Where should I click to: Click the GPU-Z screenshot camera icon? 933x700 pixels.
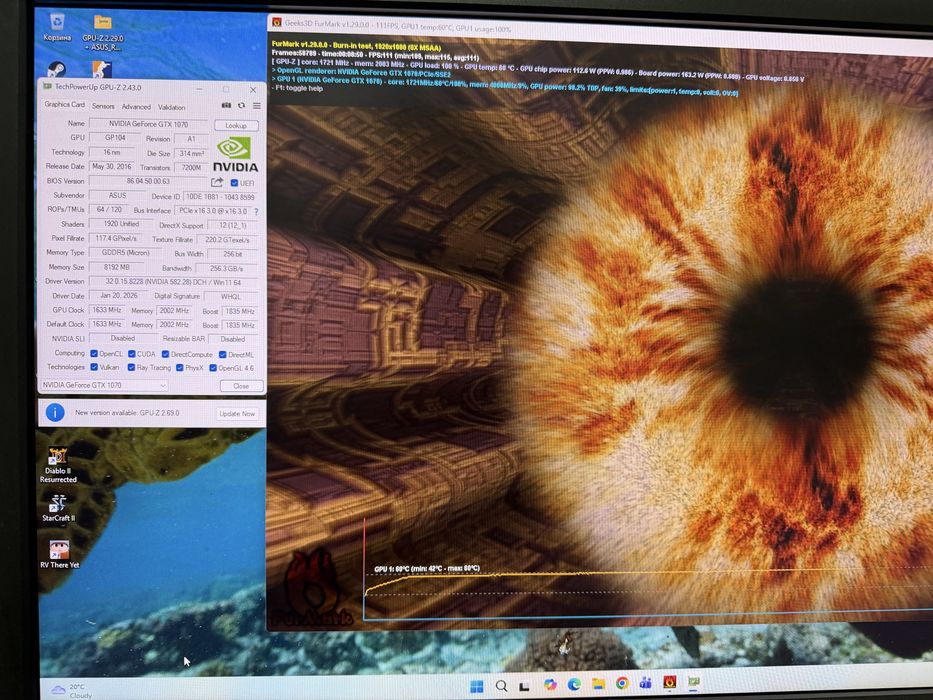tap(226, 105)
